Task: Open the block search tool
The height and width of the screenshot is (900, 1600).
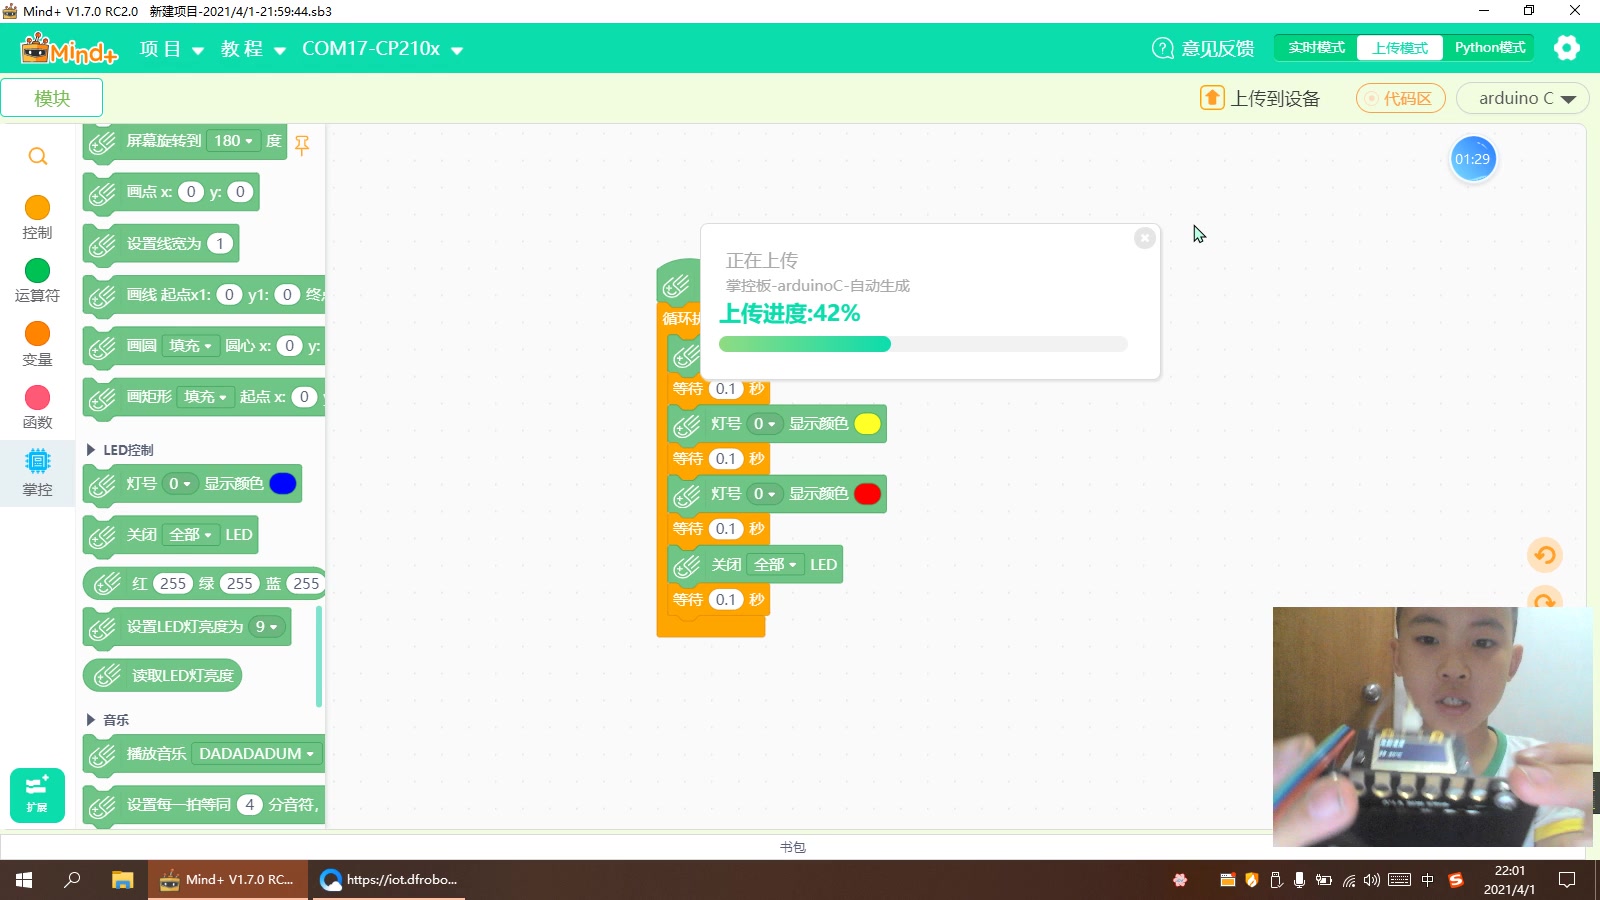Action: 37,156
